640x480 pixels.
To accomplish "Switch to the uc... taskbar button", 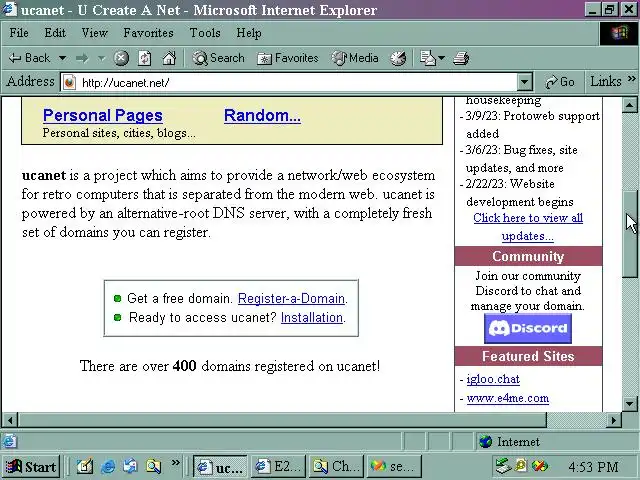I will click(220, 467).
